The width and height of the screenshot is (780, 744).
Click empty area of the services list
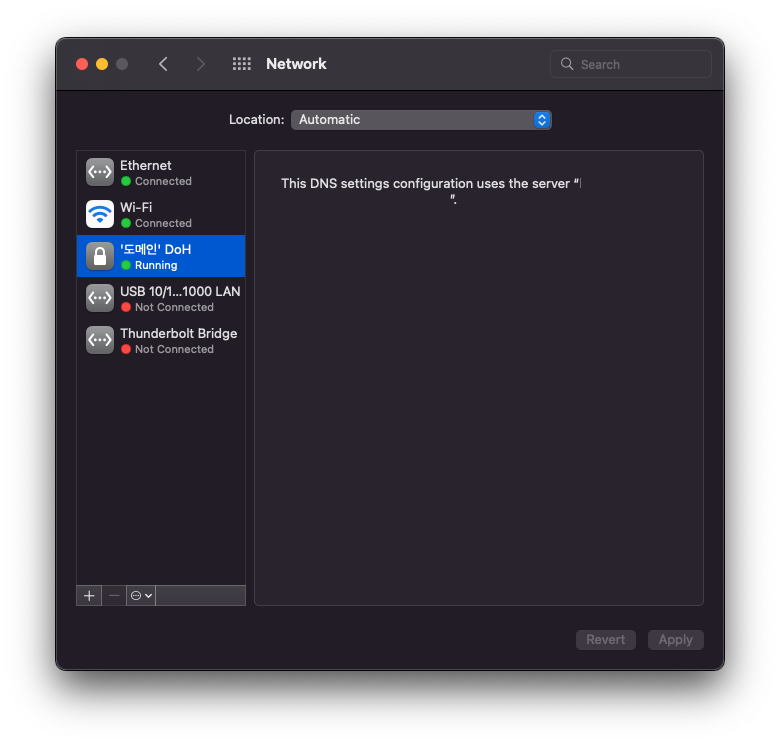[x=160, y=470]
